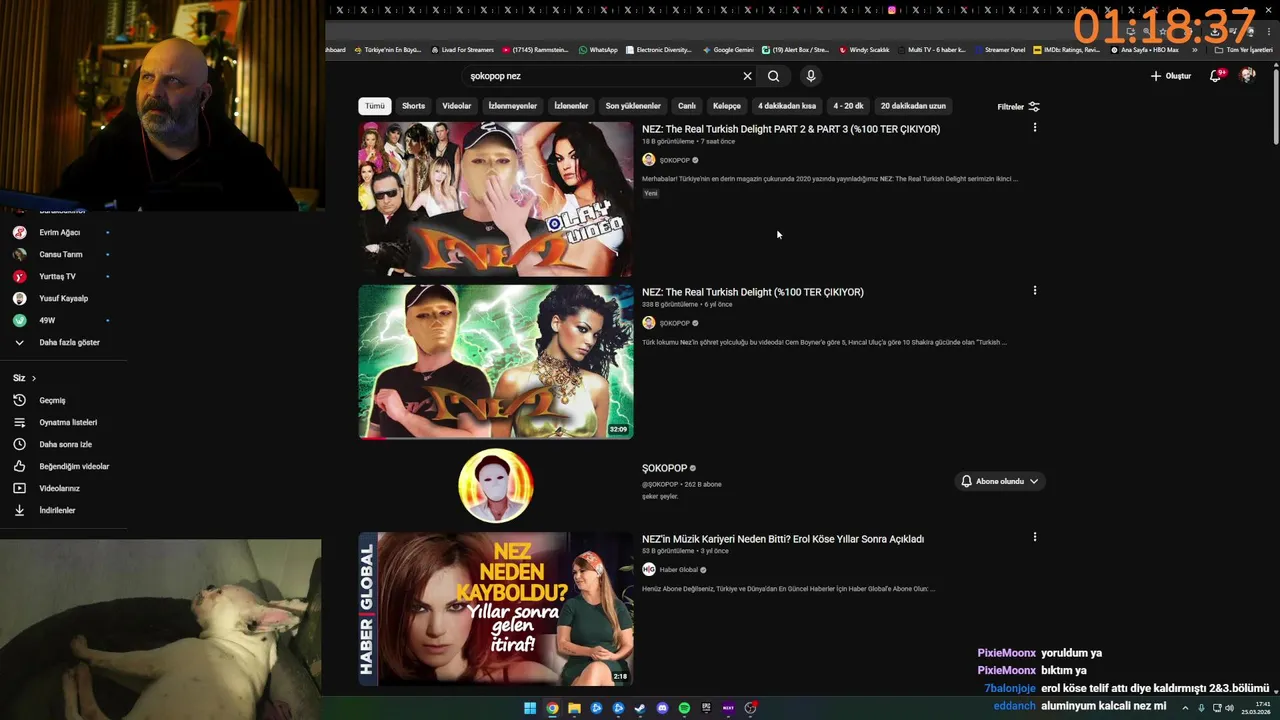
Task: Select the Videolar filter chip
Action: pos(457,106)
